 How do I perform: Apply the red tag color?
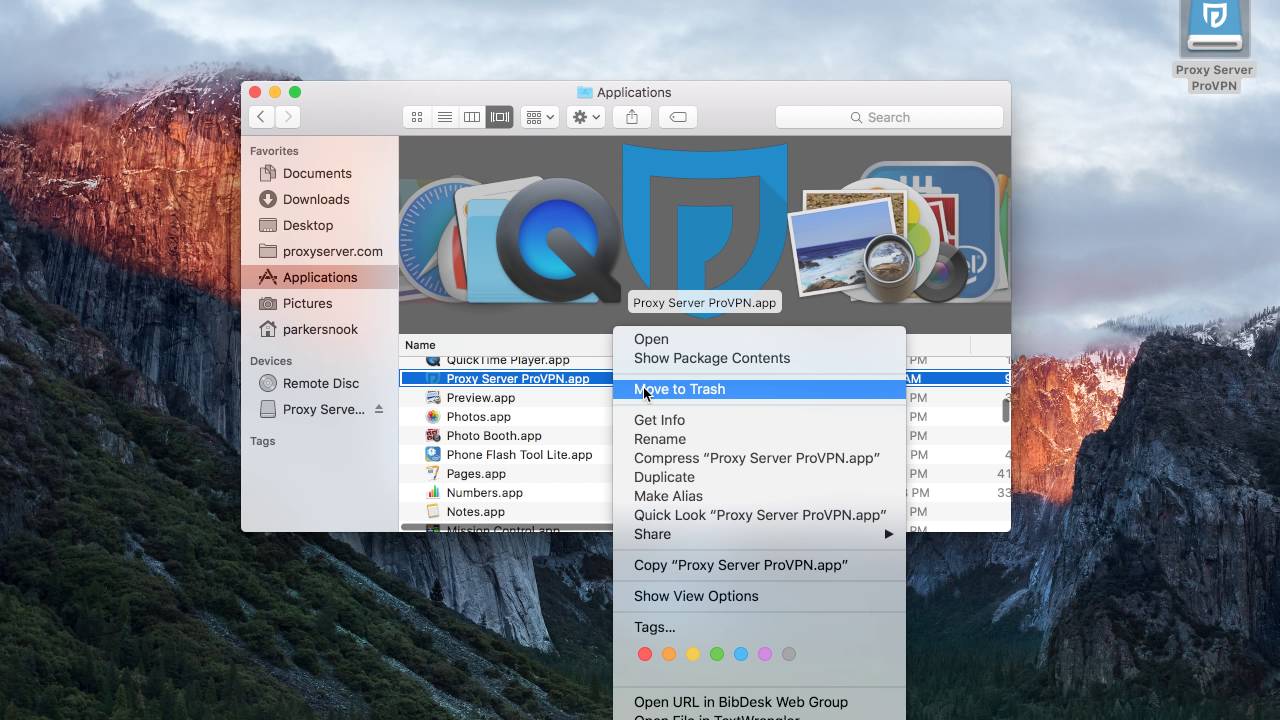pos(645,654)
